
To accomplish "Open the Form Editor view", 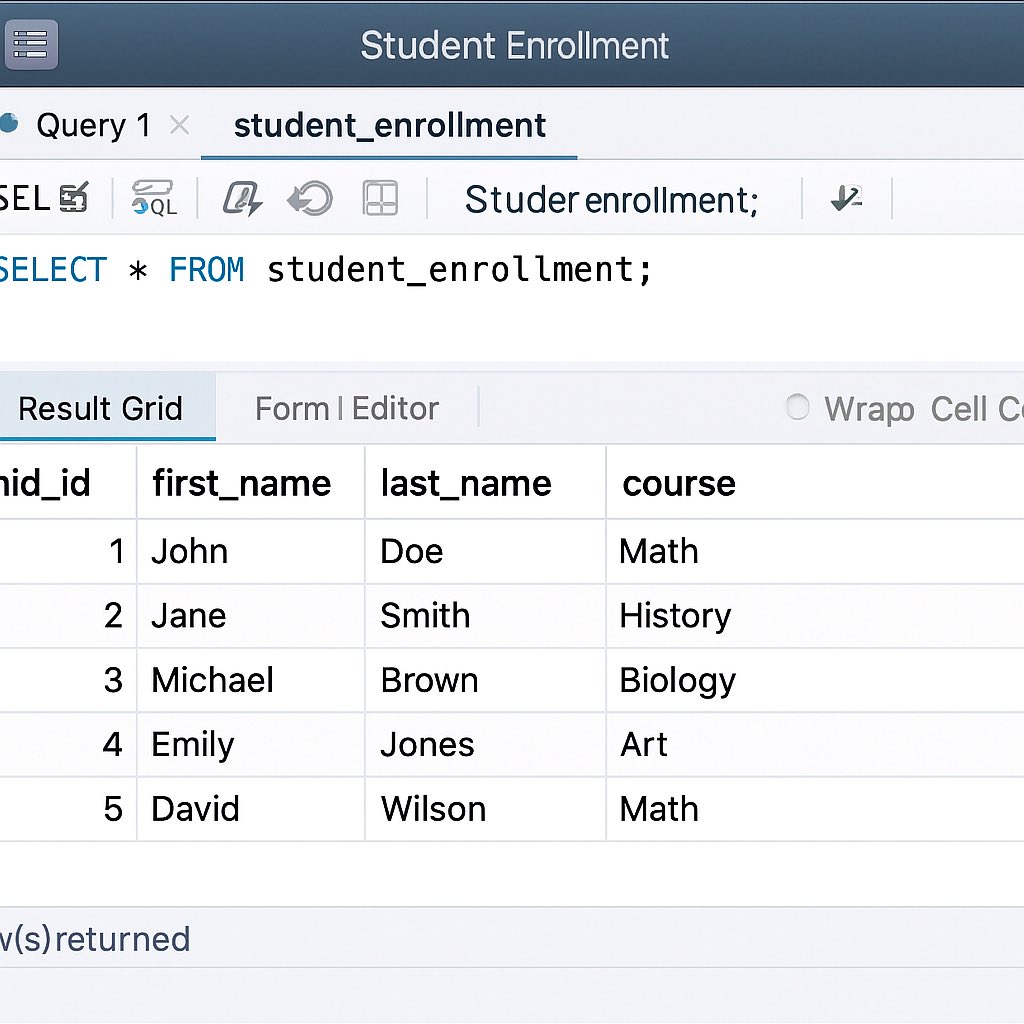I will [x=347, y=409].
